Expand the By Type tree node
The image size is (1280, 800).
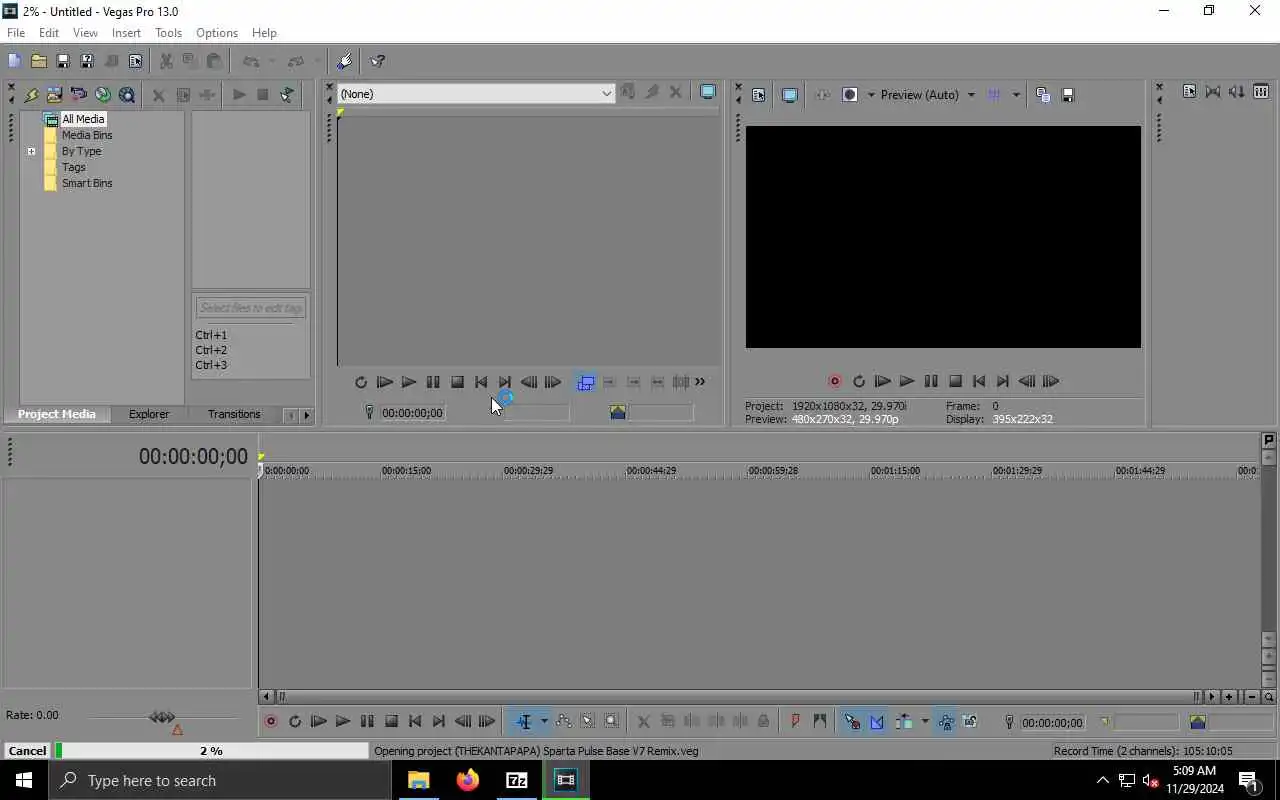pos(31,152)
